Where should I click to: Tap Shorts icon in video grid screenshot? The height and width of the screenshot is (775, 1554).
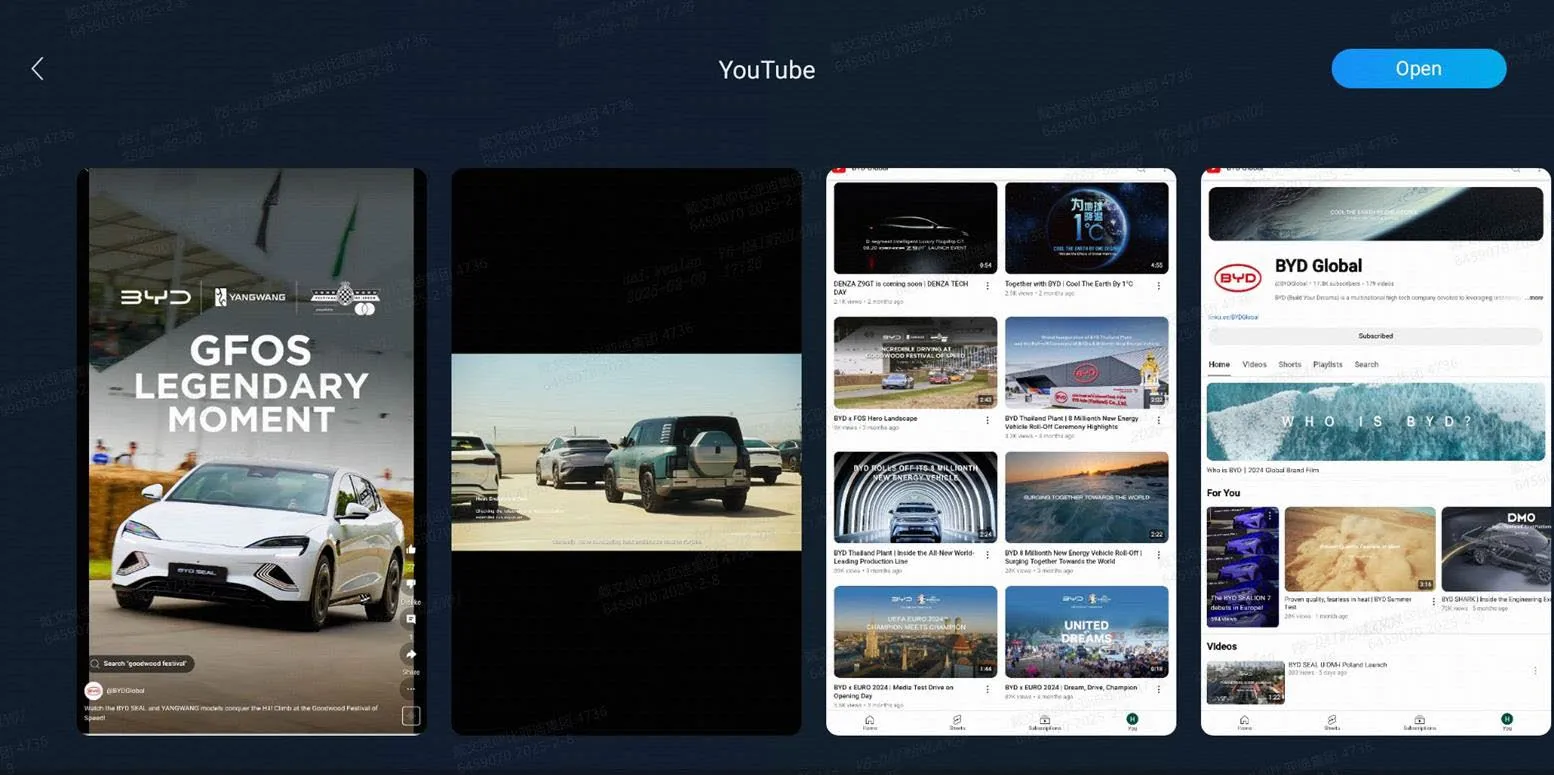click(x=957, y=722)
